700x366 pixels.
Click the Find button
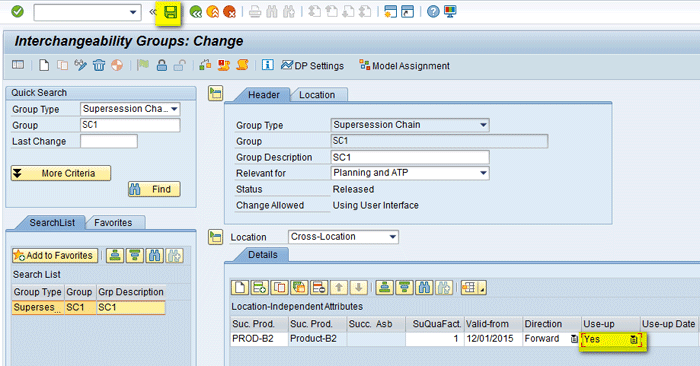[x=154, y=189]
